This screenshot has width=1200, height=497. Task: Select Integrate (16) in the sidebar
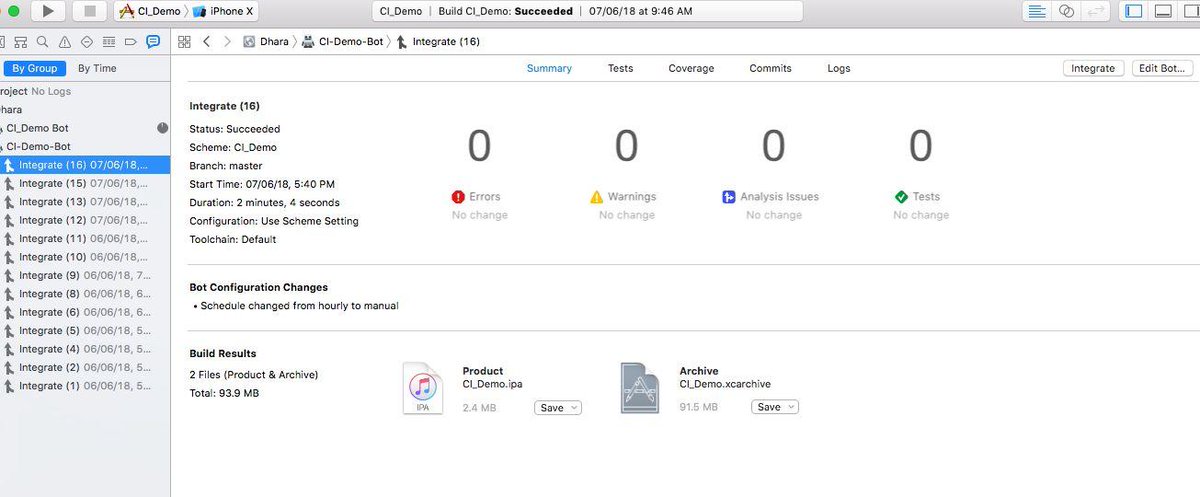pos(85,165)
